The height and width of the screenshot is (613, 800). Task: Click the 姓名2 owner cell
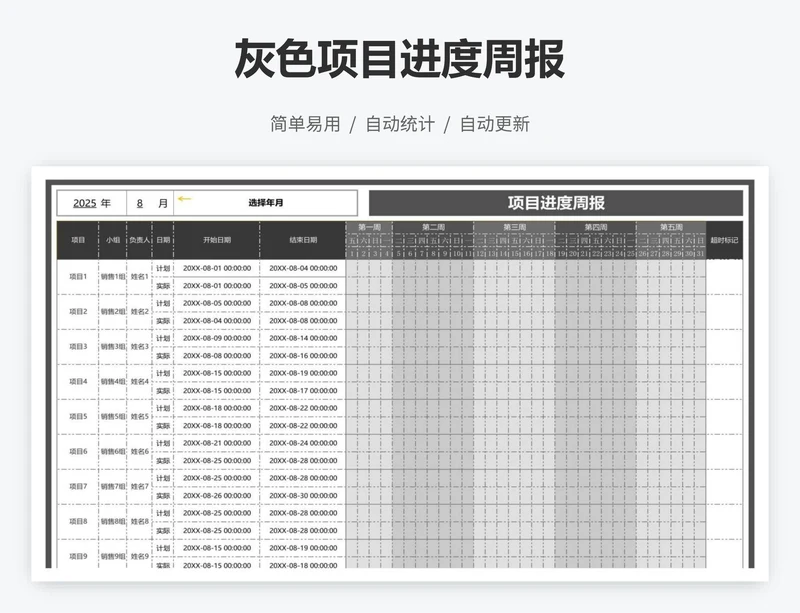tap(139, 311)
